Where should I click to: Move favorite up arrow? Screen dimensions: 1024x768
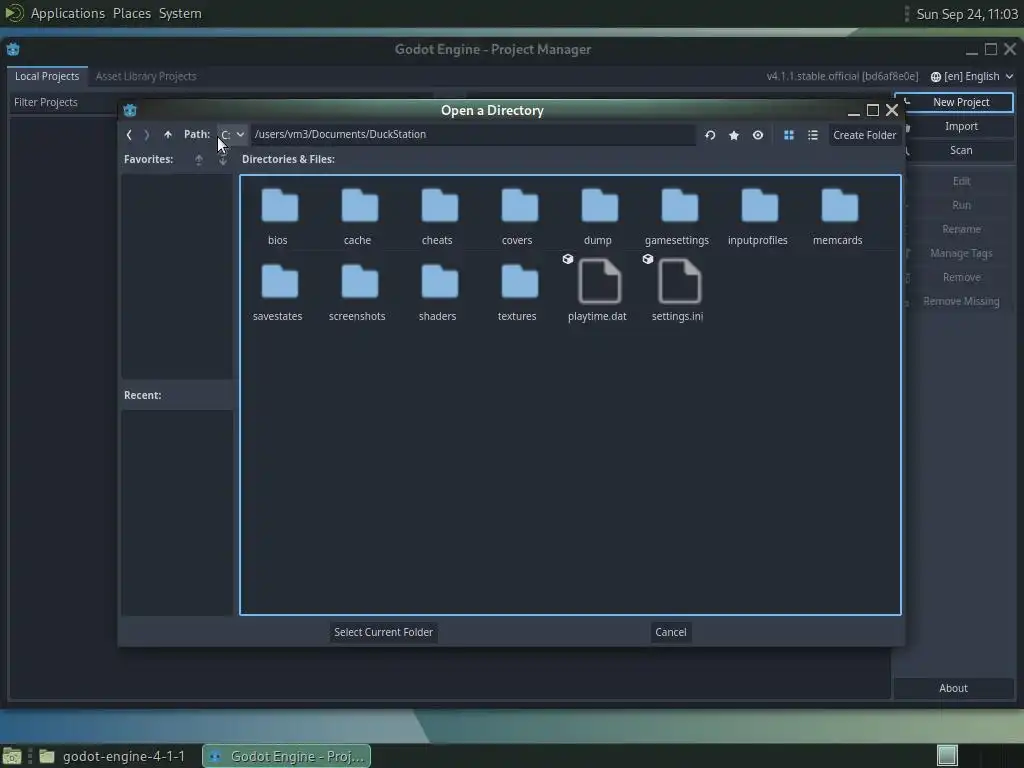199,159
